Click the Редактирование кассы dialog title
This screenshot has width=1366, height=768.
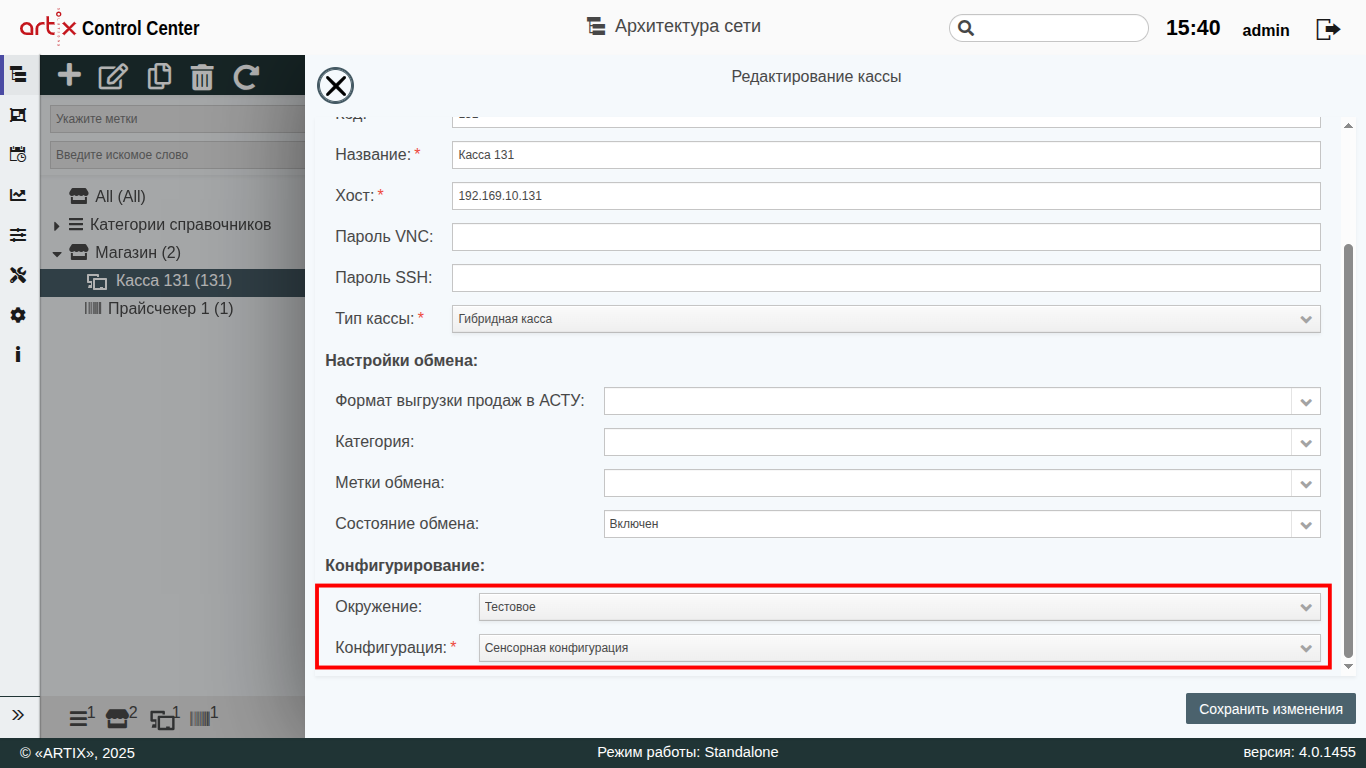tap(816, 77)
